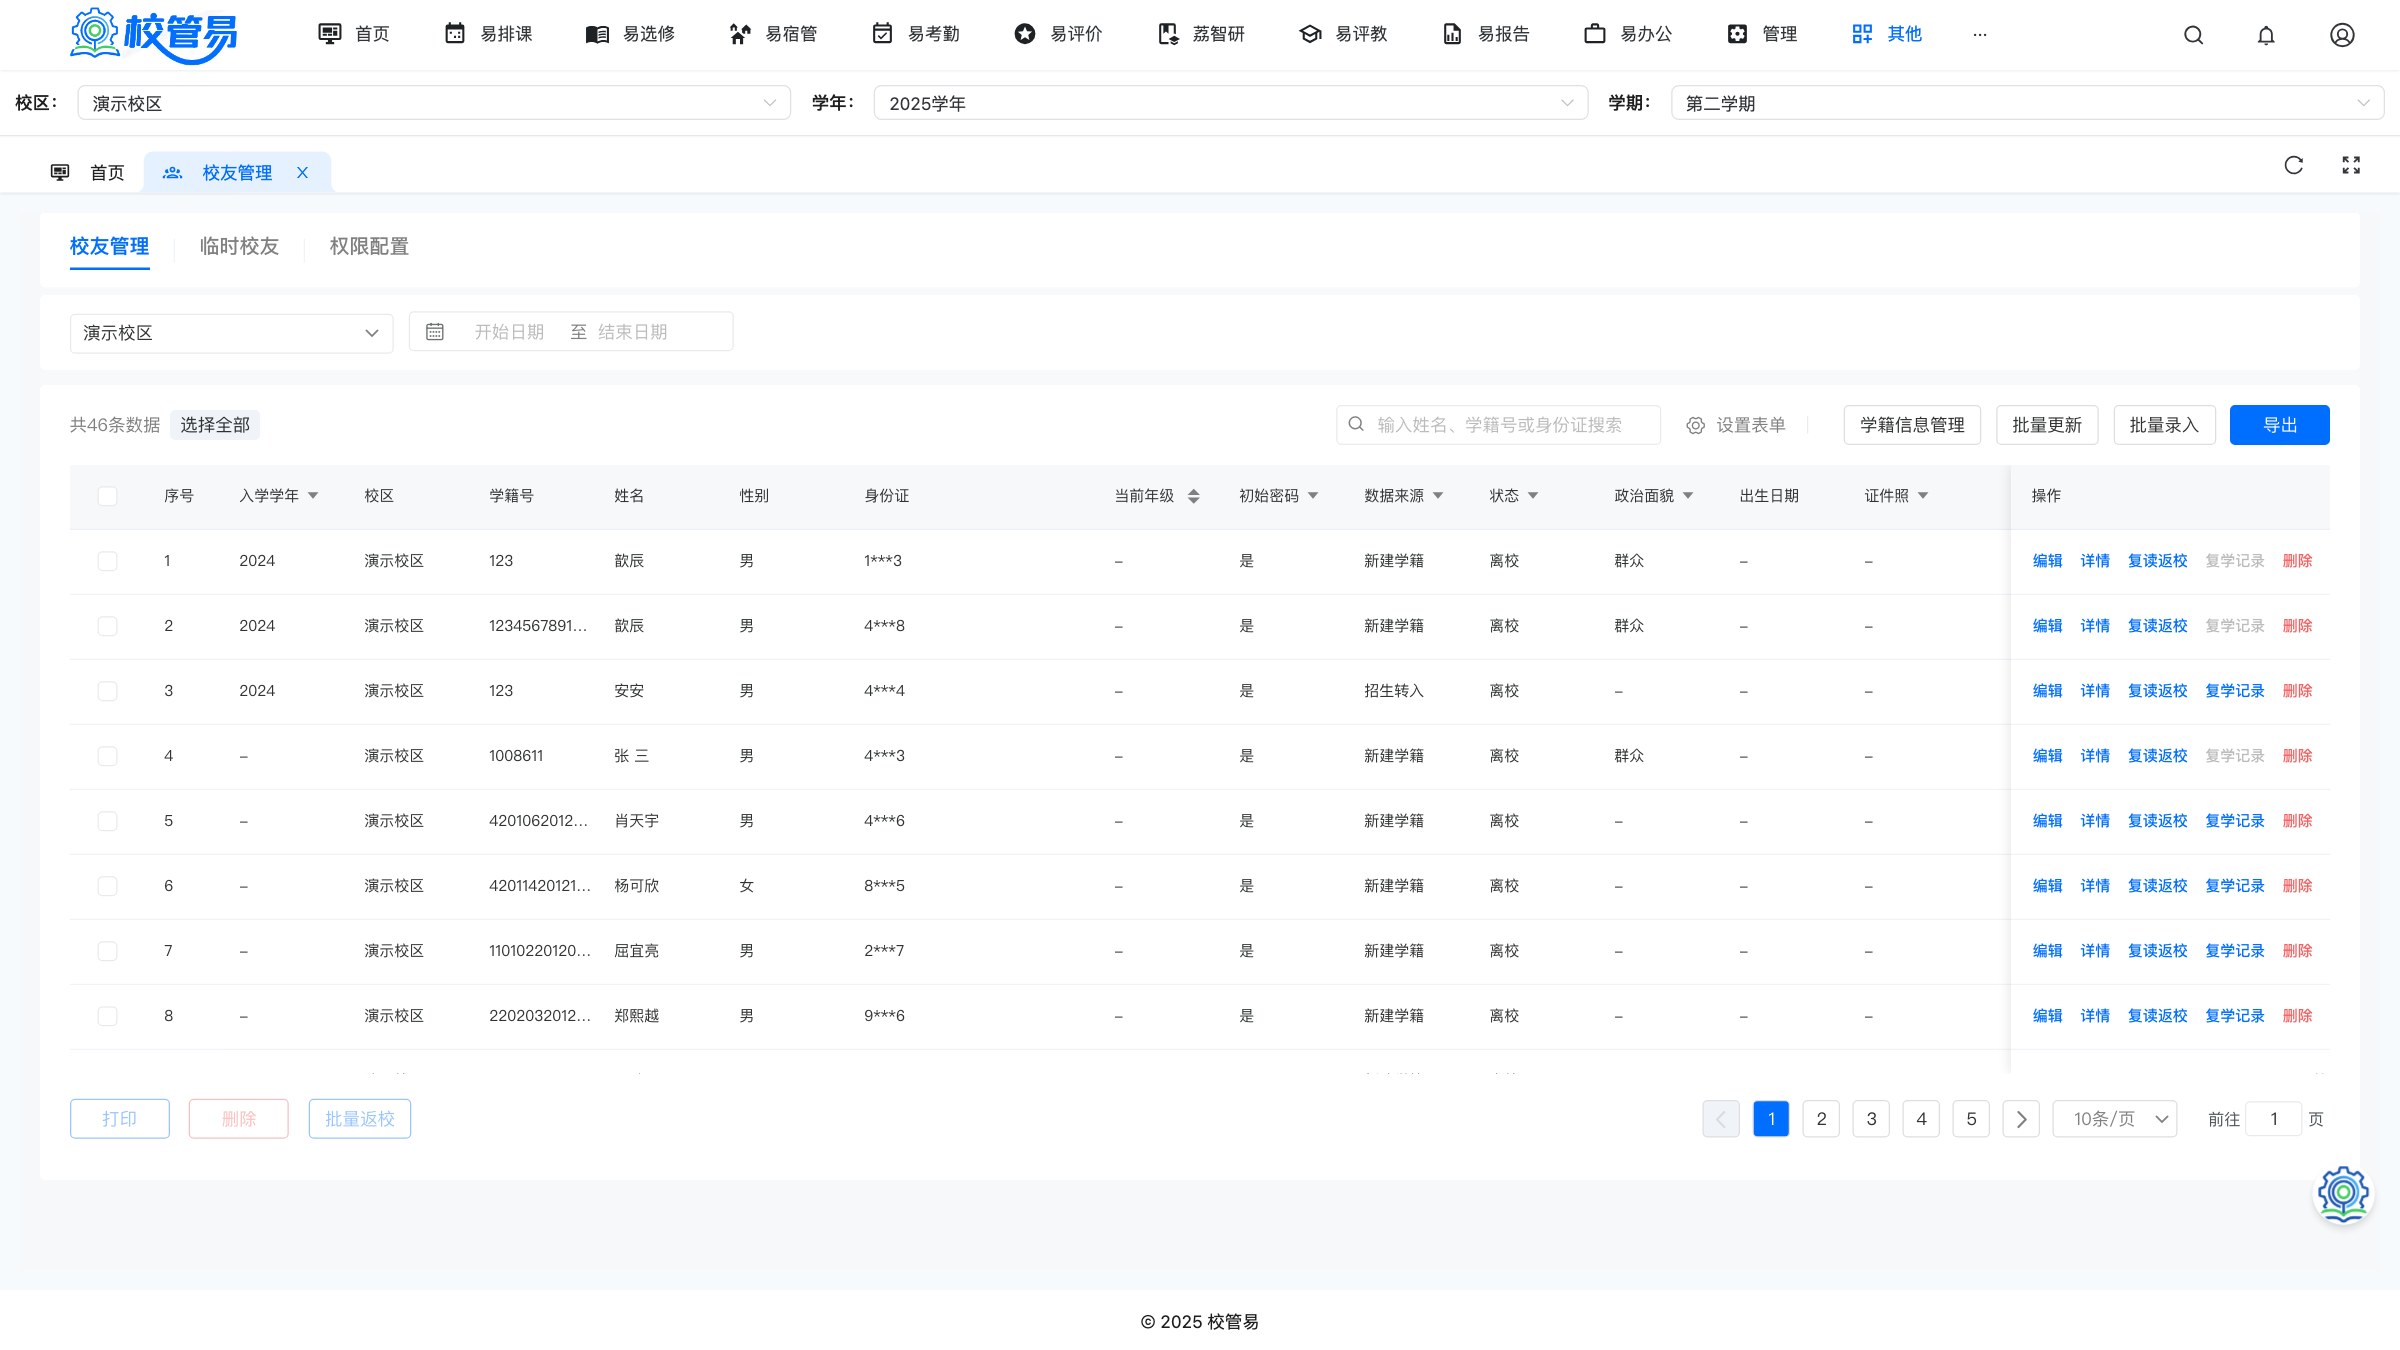Image resolution: width=2400 pixels, height=1350 pixels.
Task: Open 学籍信息管理
Action: [x=1912, y=425]
